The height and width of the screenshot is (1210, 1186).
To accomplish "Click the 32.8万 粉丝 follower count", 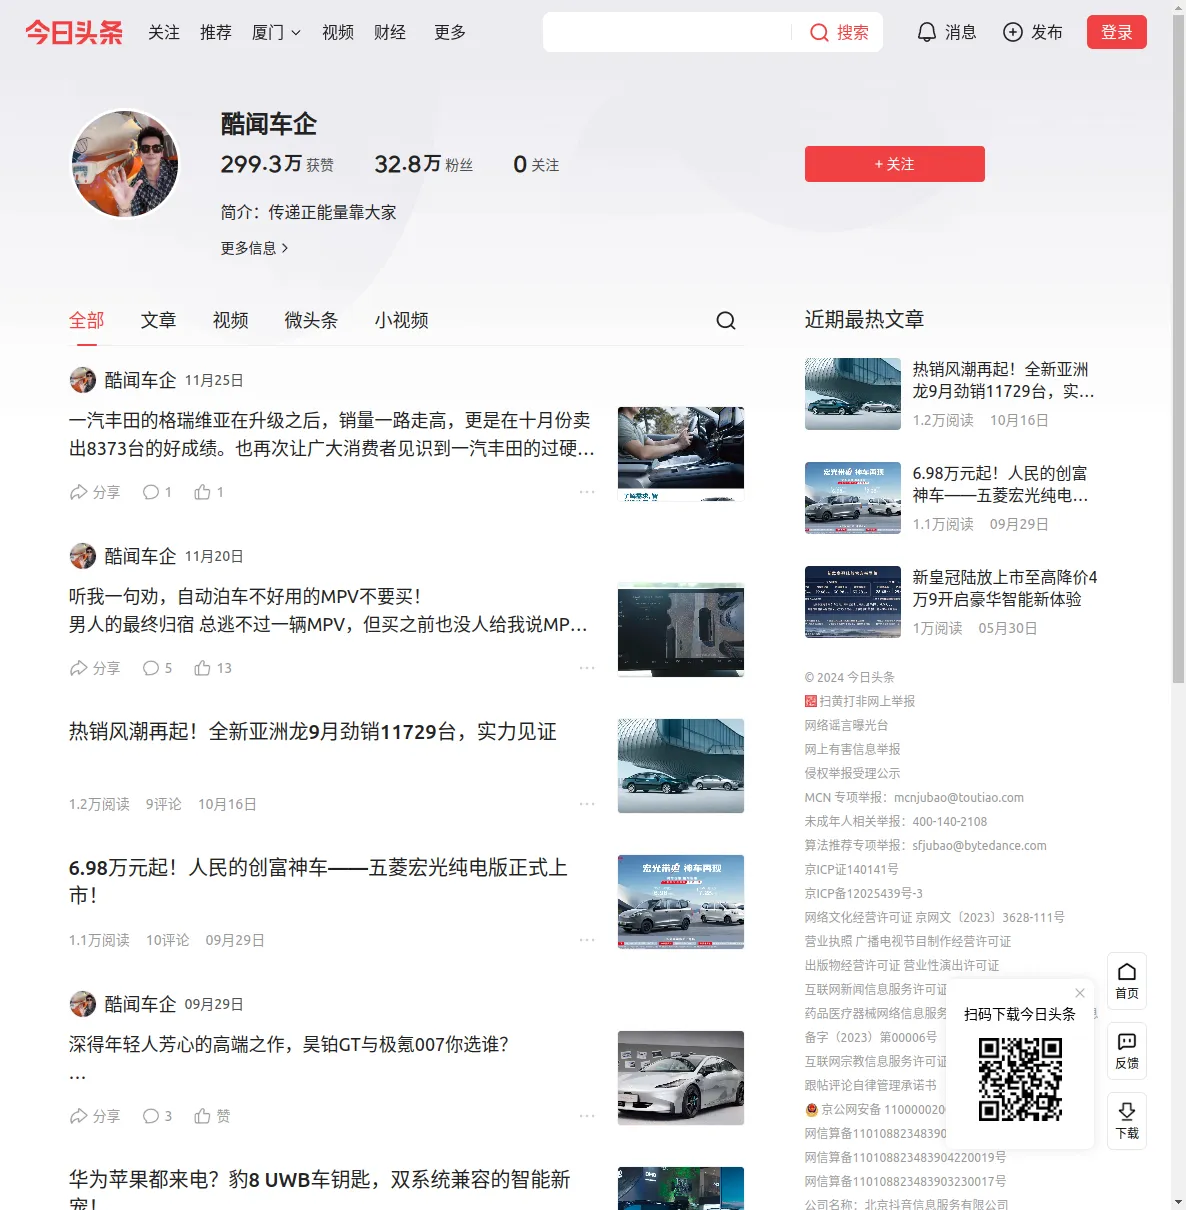I will tap(424, 164).
